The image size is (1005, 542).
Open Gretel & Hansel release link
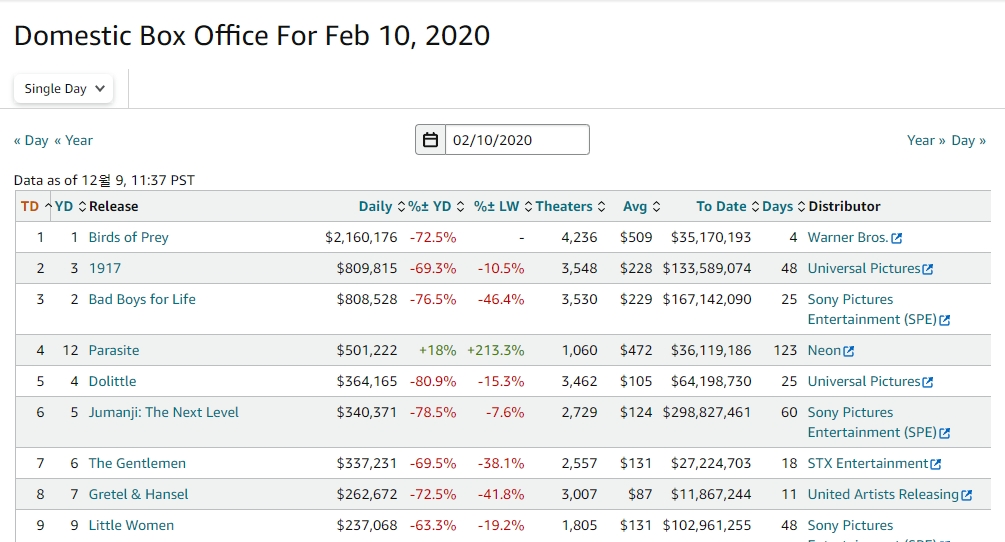(x=138, y=494)
